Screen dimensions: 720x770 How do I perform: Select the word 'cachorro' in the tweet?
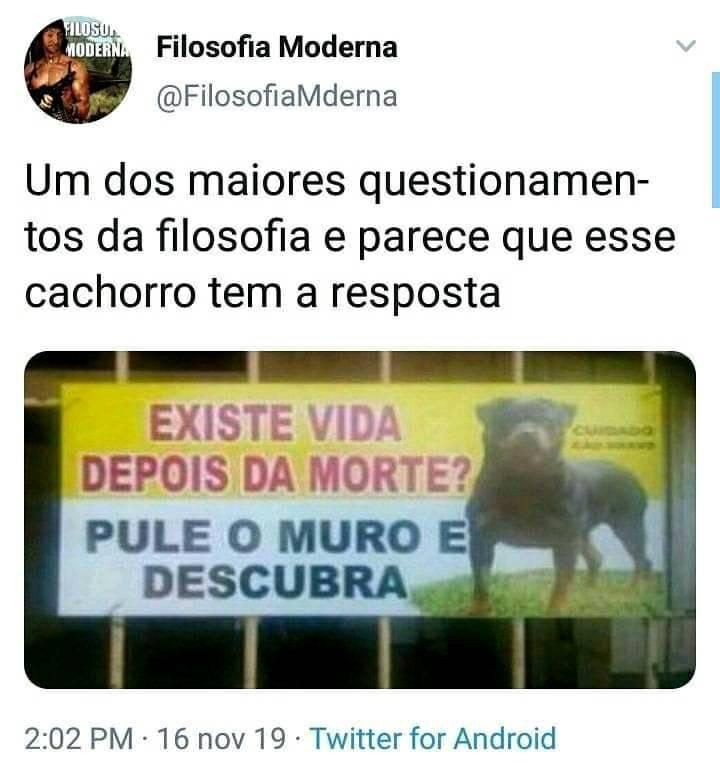[111, 293]
